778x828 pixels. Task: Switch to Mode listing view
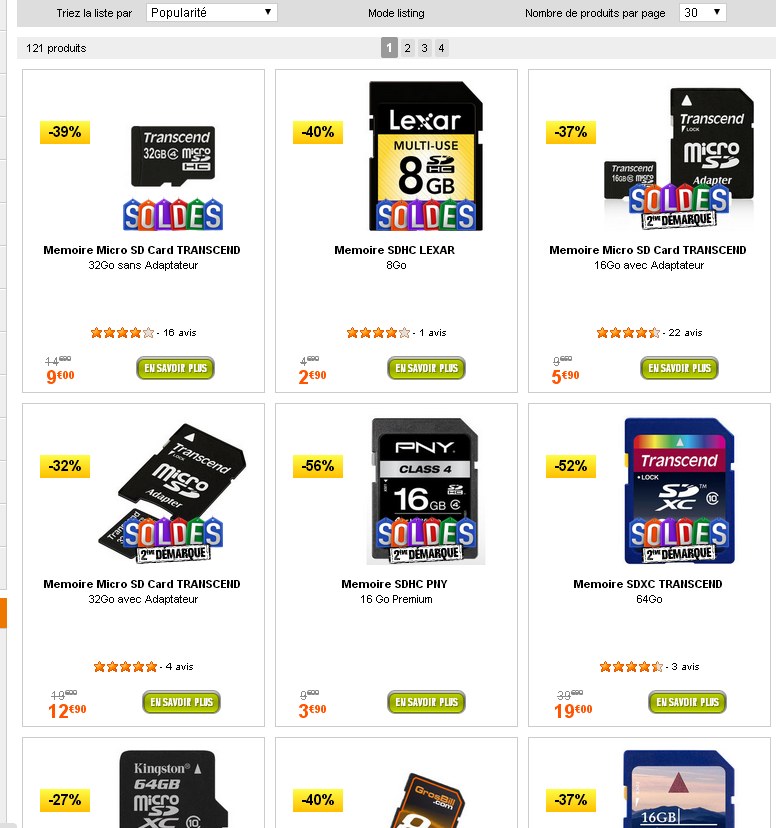coord(396,13)
